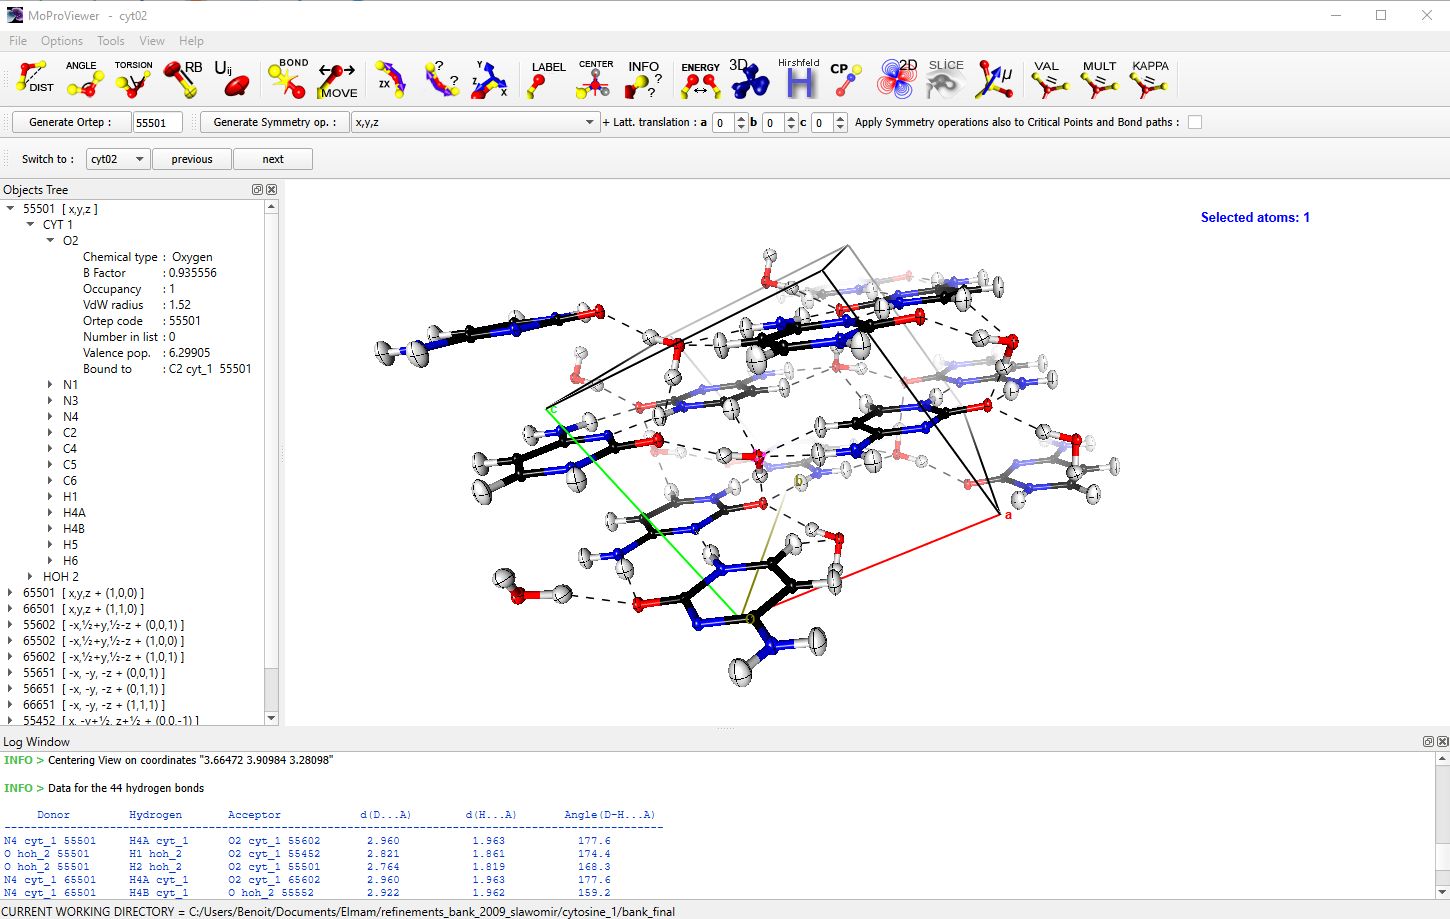Activate the KAPPA parameter tool
The height and width of the screenshot is (919, 1450).
click(1149, 79)
